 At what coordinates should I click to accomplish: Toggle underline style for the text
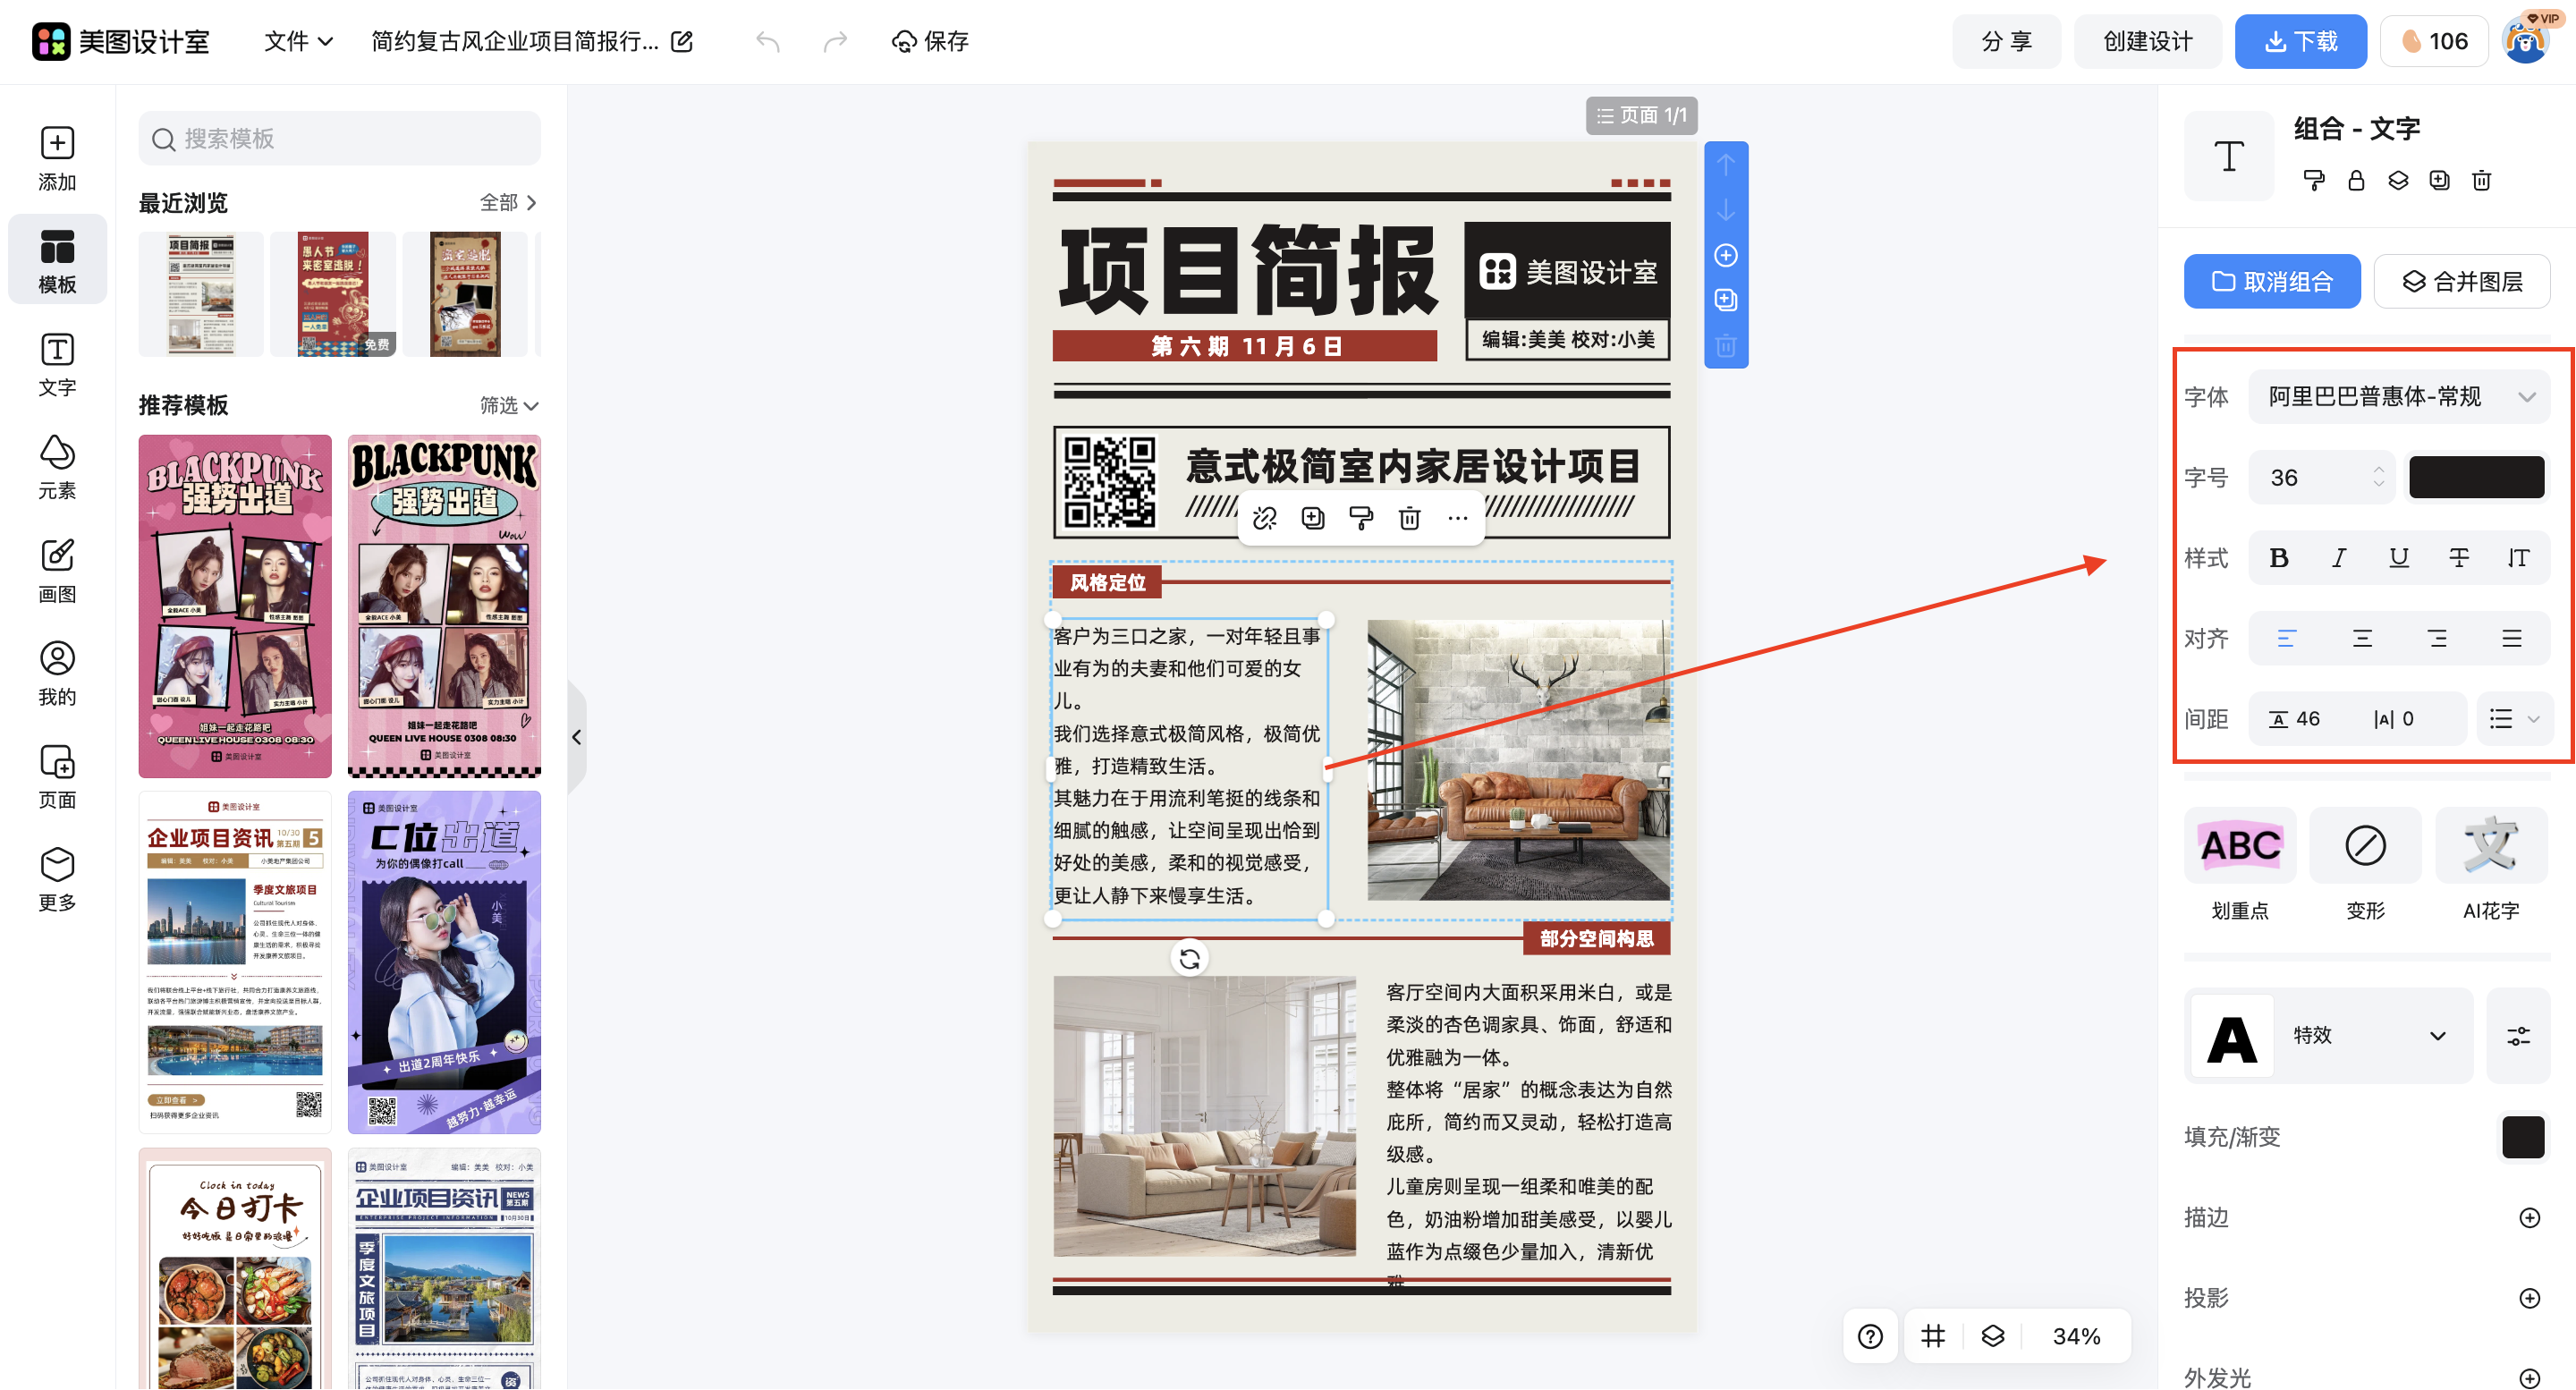pos(2398,558)
